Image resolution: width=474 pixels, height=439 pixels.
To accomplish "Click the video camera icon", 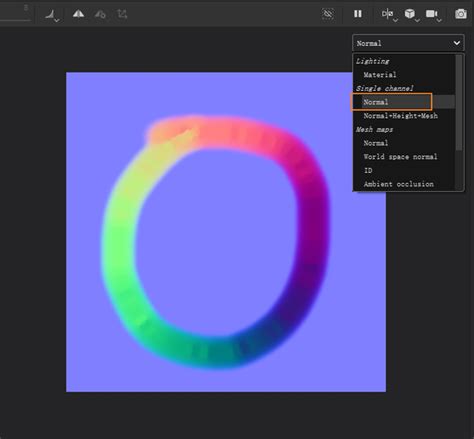I will click(431, 14).
